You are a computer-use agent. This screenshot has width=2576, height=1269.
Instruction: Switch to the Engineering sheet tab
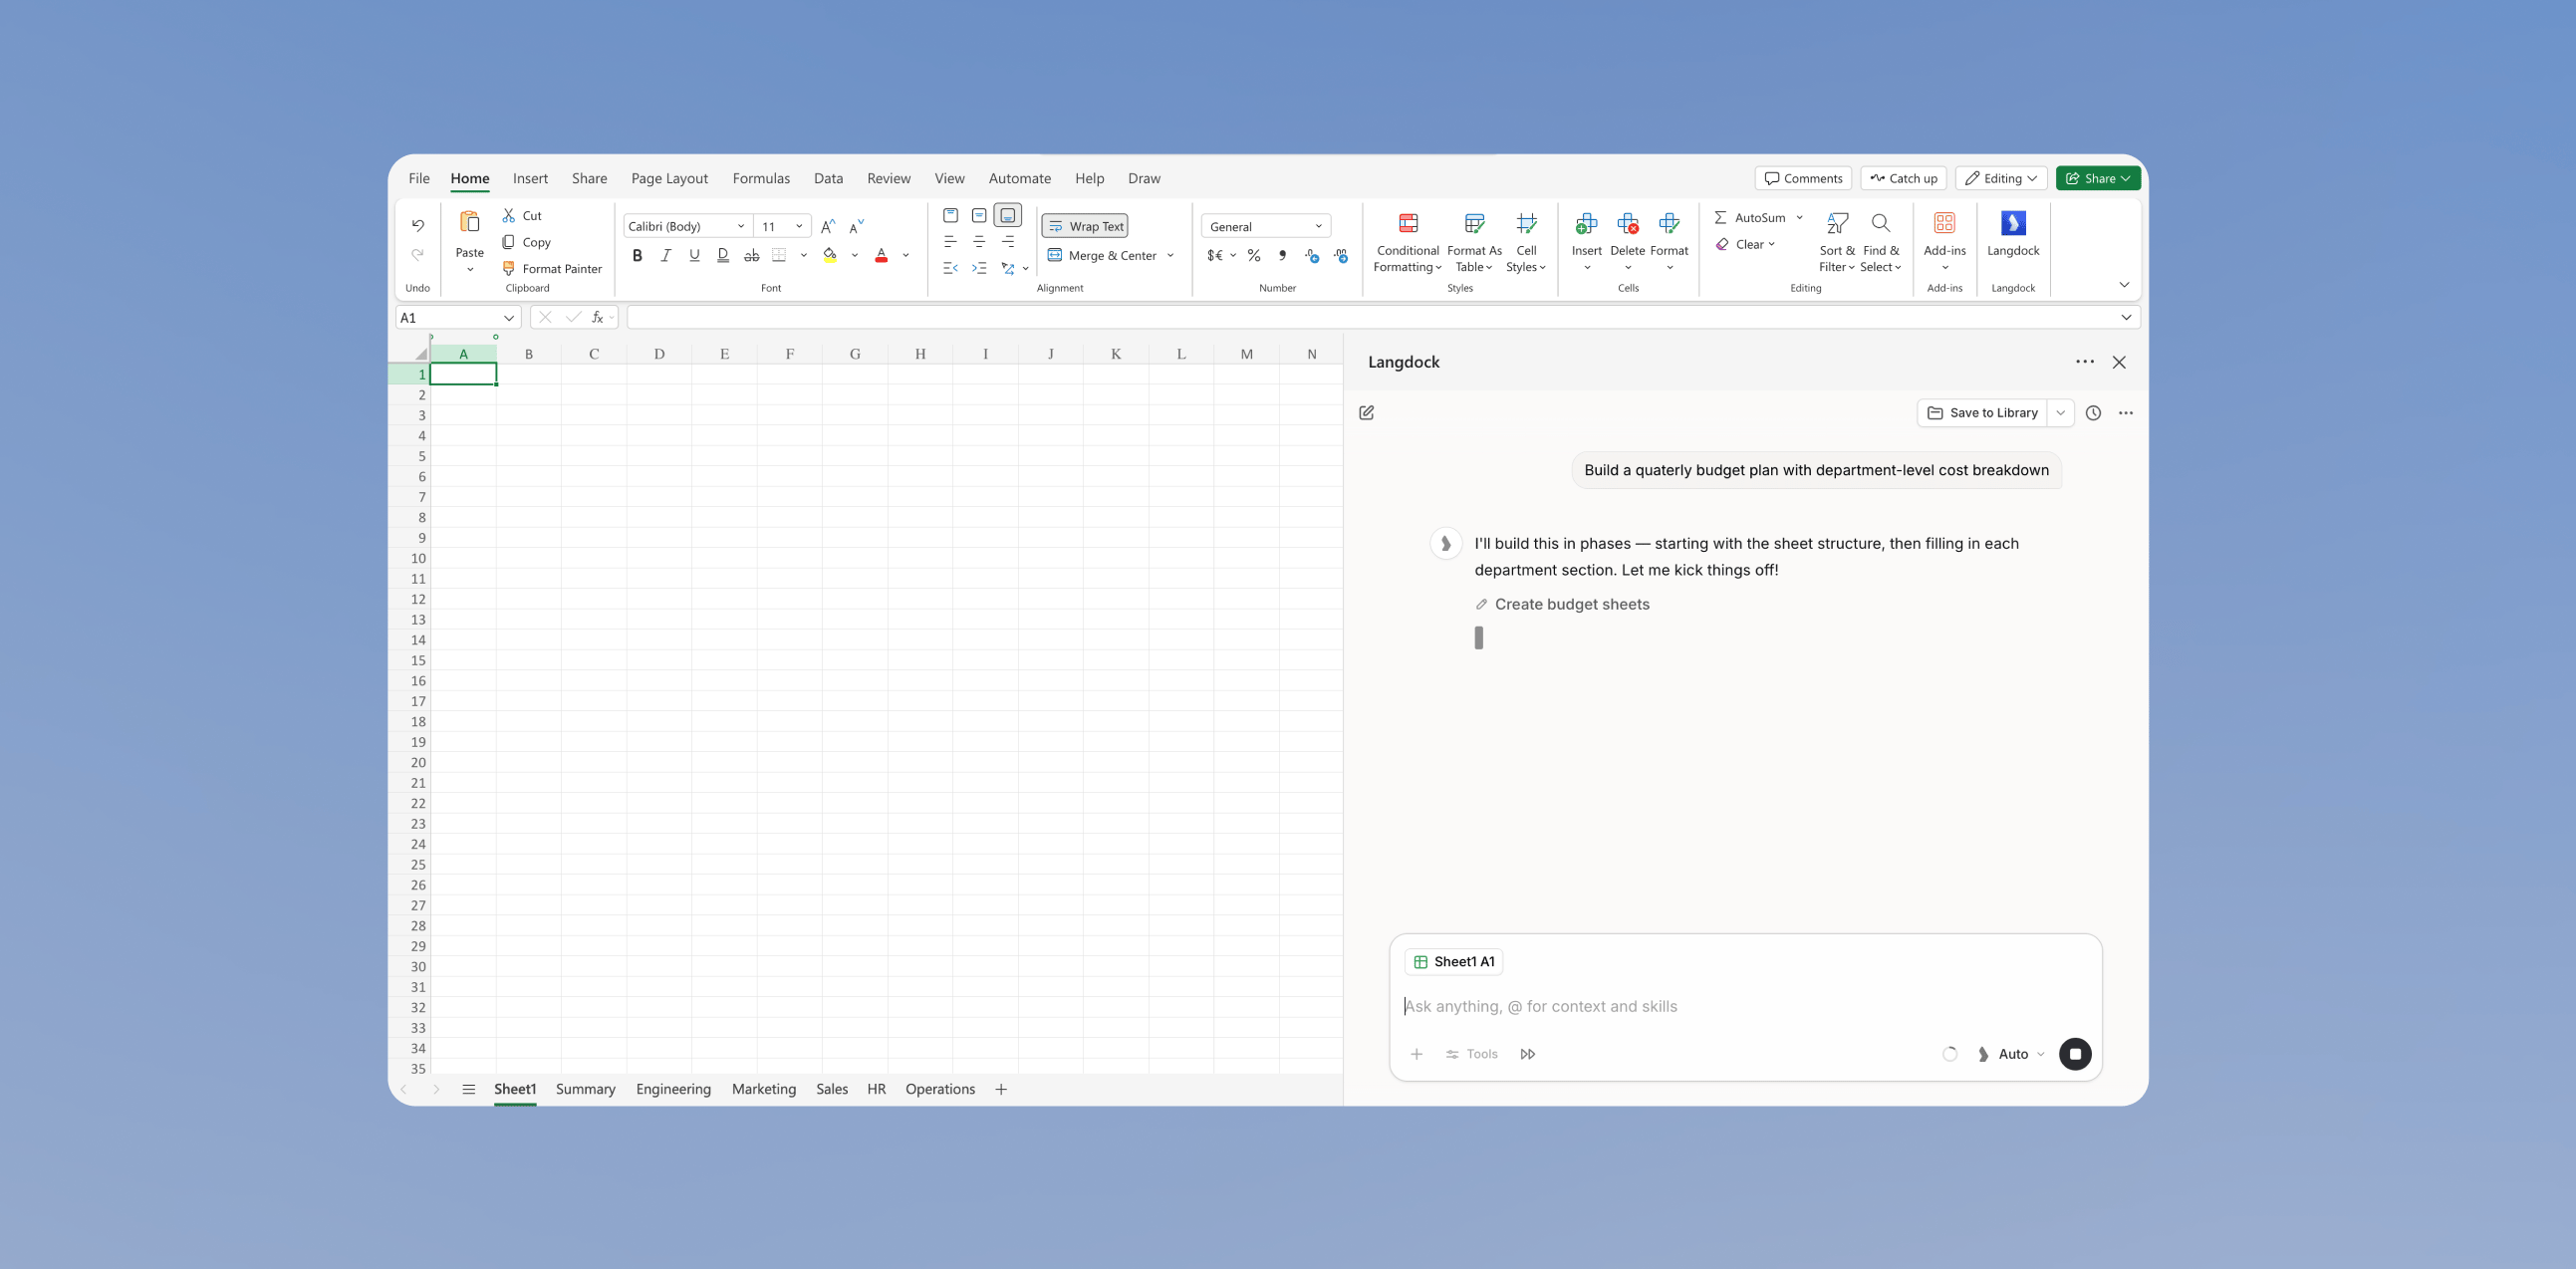pos(673,1089)
